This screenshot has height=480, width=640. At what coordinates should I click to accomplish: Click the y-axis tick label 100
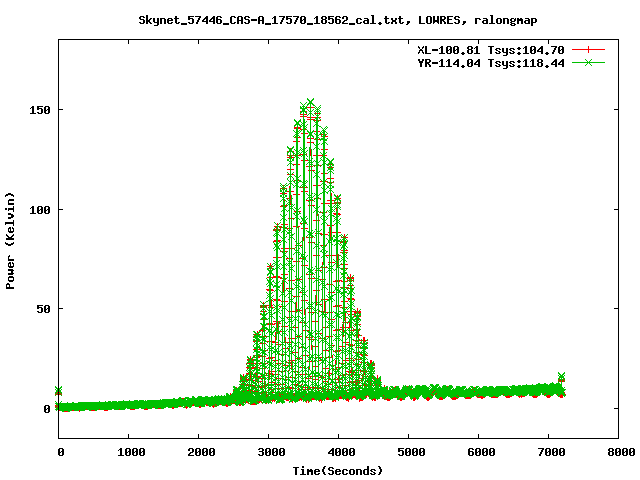pyautogui.click(x=40, y=210)
